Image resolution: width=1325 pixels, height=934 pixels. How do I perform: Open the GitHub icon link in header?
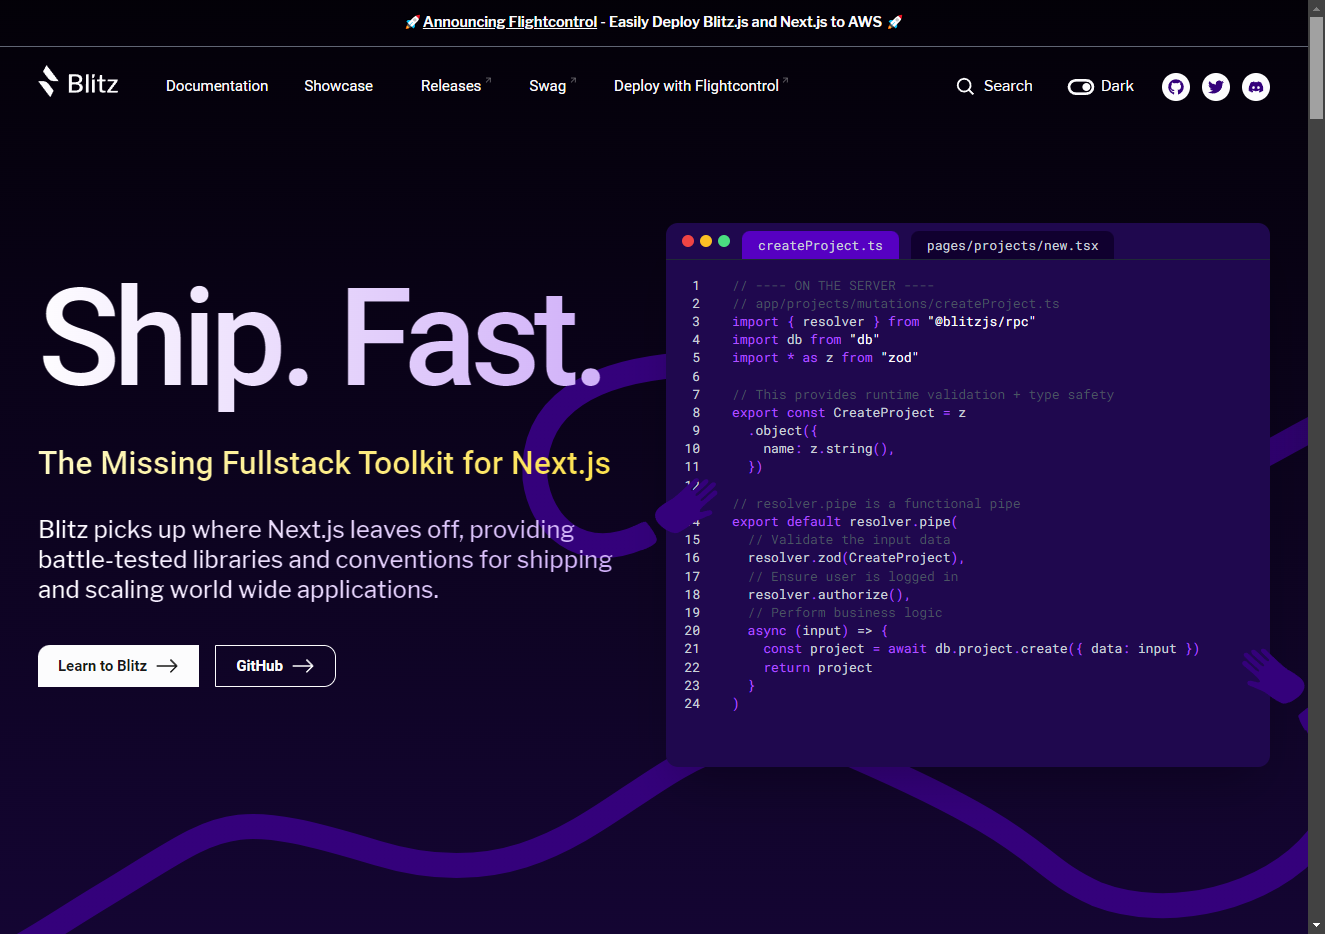coord(1176,87)
